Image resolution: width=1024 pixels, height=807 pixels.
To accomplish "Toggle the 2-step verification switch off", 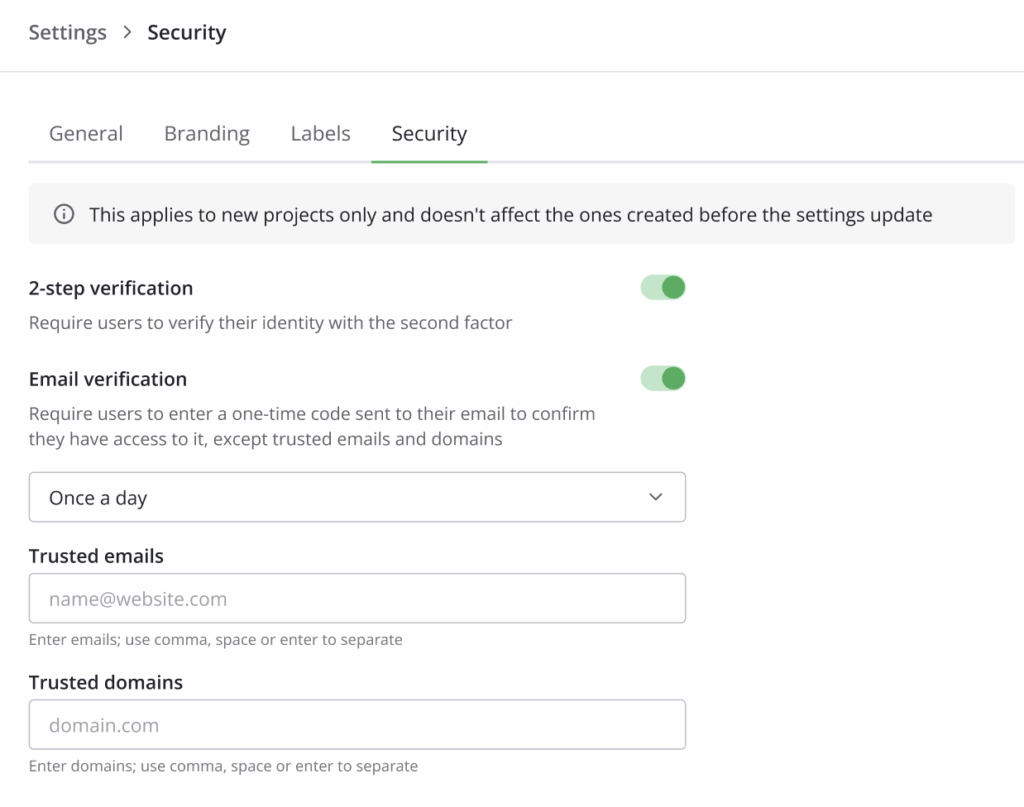I will (x=662, y=287).
